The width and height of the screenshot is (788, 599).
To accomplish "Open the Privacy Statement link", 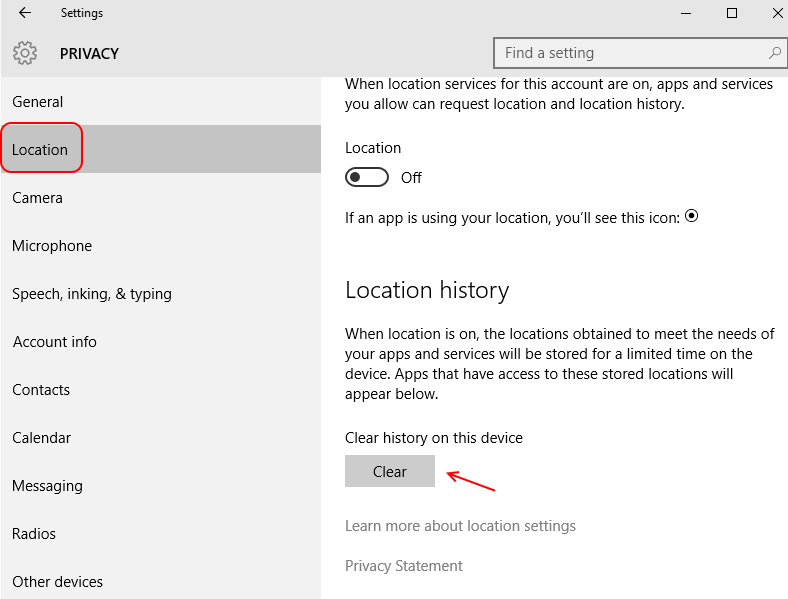I will click(x=404, y=566).
